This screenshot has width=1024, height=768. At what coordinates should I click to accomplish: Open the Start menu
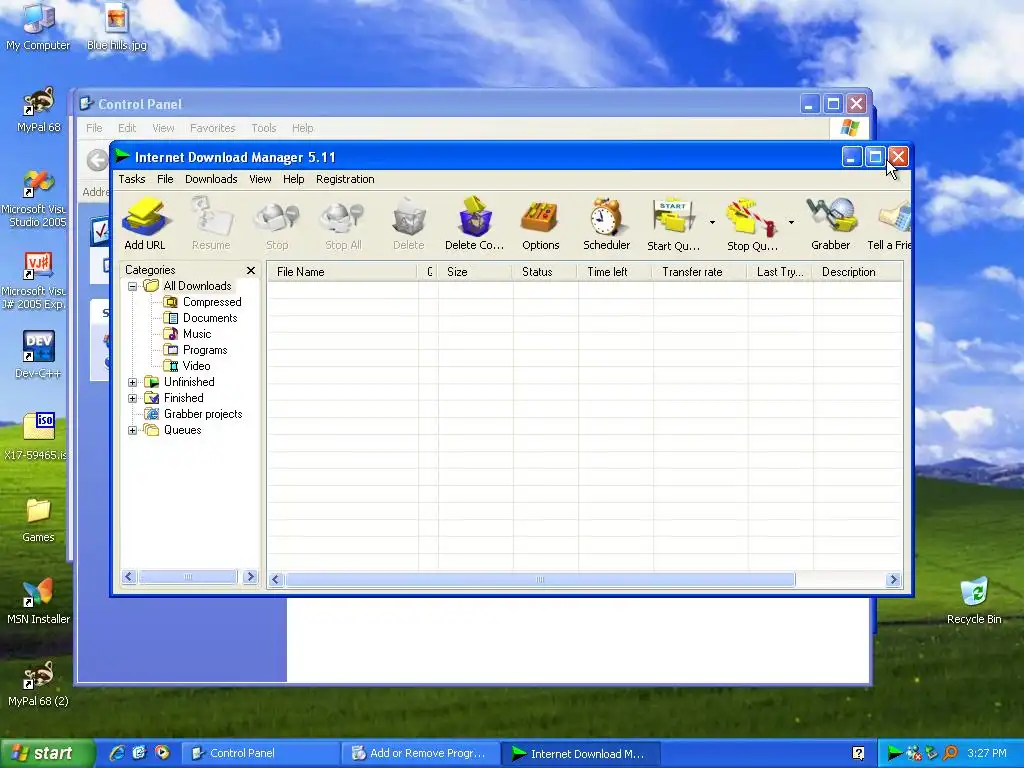tap(46, 753)
